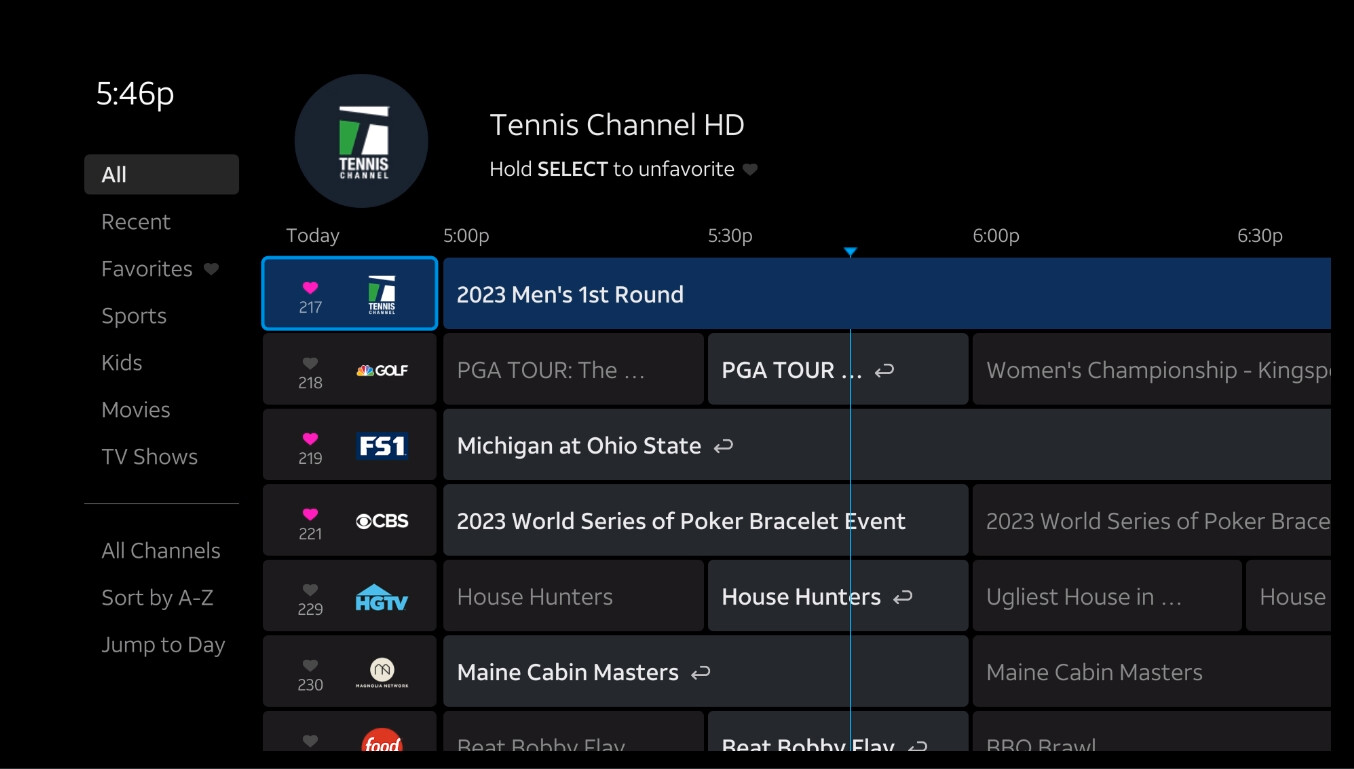This screenshot has width=1354, height=769.
Task: Toggle the favorite heart on channel 221
Action: 310,515
